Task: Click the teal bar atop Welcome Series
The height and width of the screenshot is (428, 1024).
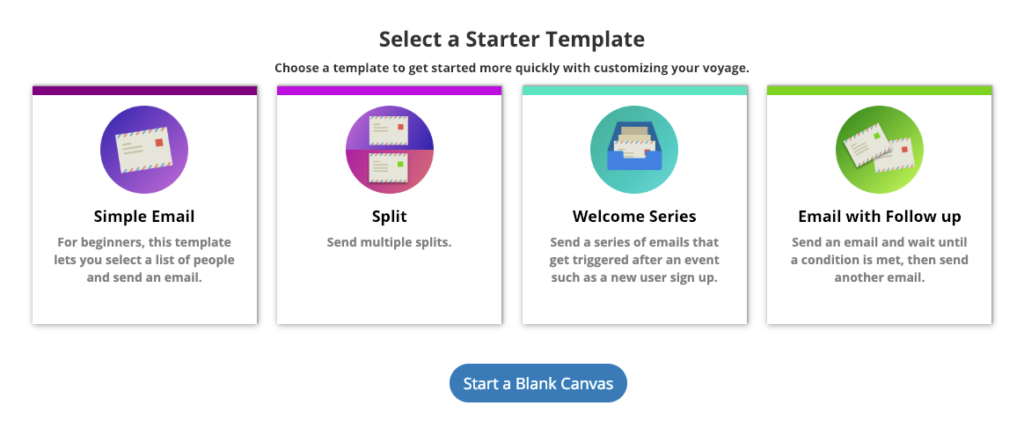Action: click(x=634, y=90)
